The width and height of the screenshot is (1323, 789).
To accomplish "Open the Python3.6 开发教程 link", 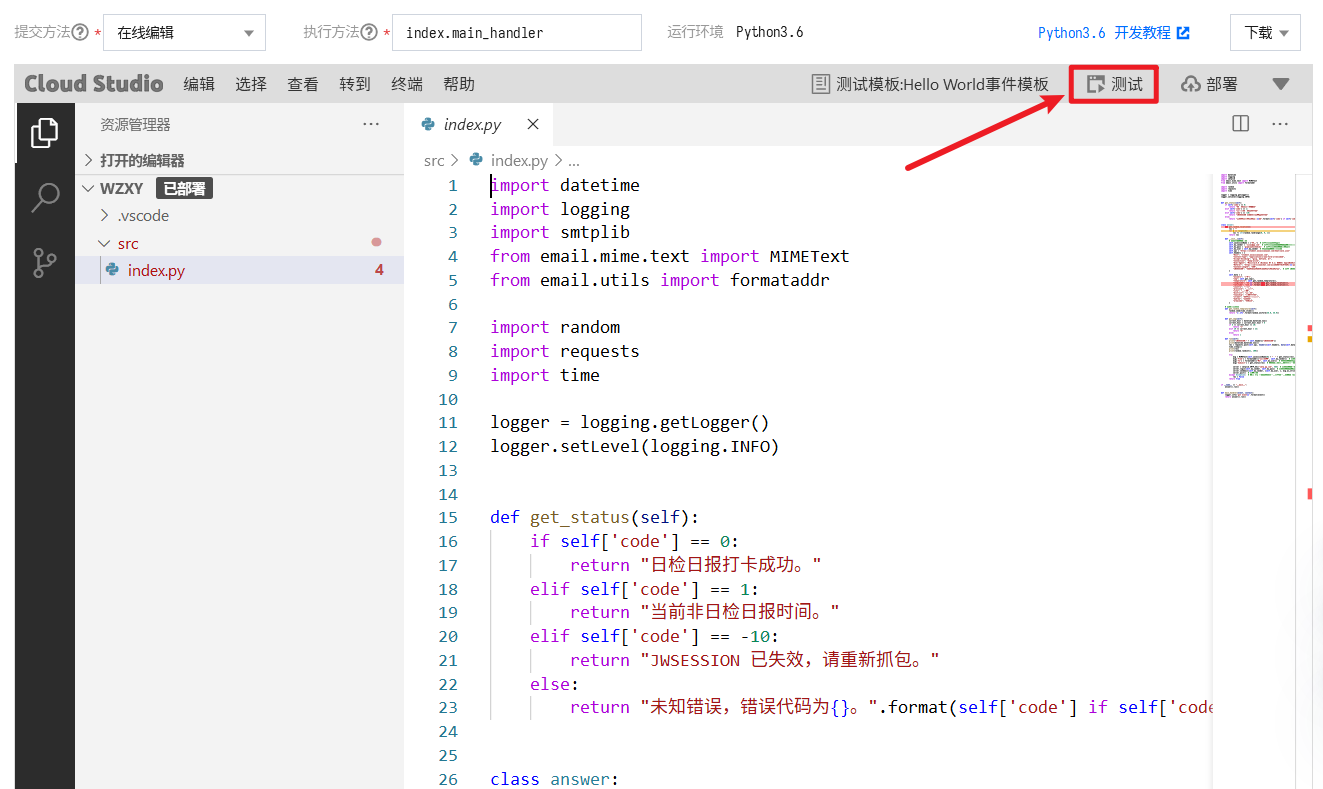I will pyautogui.click(x=1113, y=33).
